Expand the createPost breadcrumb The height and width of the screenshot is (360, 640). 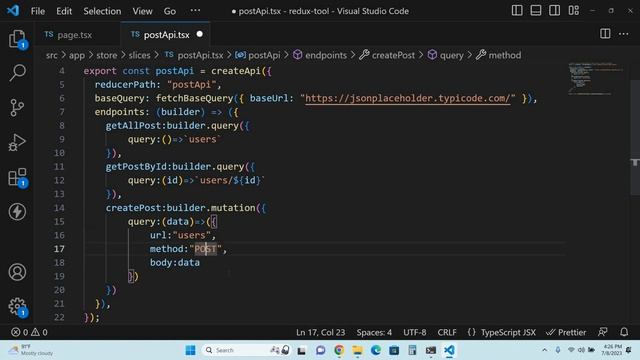(387, 55)
